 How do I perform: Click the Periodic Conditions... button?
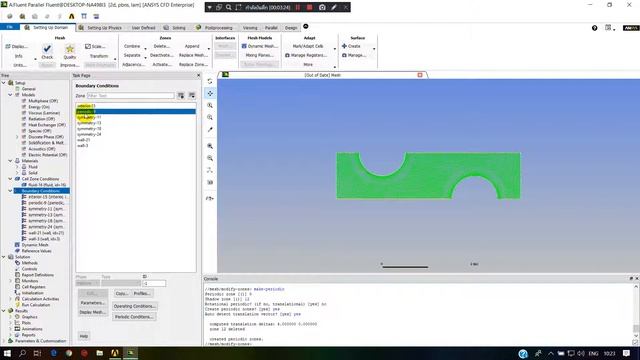pyautogui.click(x=134, y=317)
